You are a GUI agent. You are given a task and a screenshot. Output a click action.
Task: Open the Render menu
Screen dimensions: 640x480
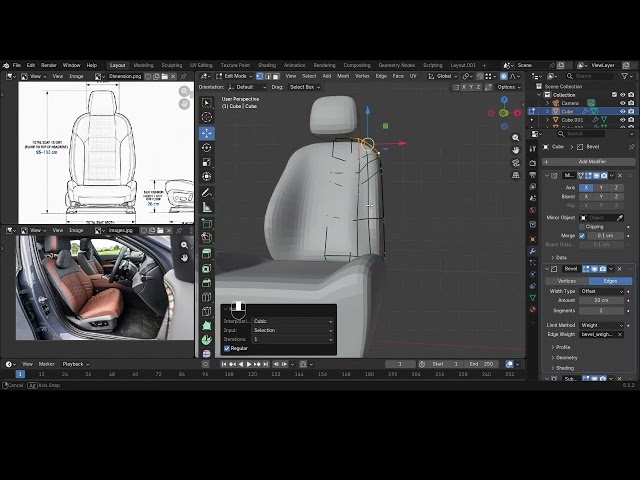(49, 65)
